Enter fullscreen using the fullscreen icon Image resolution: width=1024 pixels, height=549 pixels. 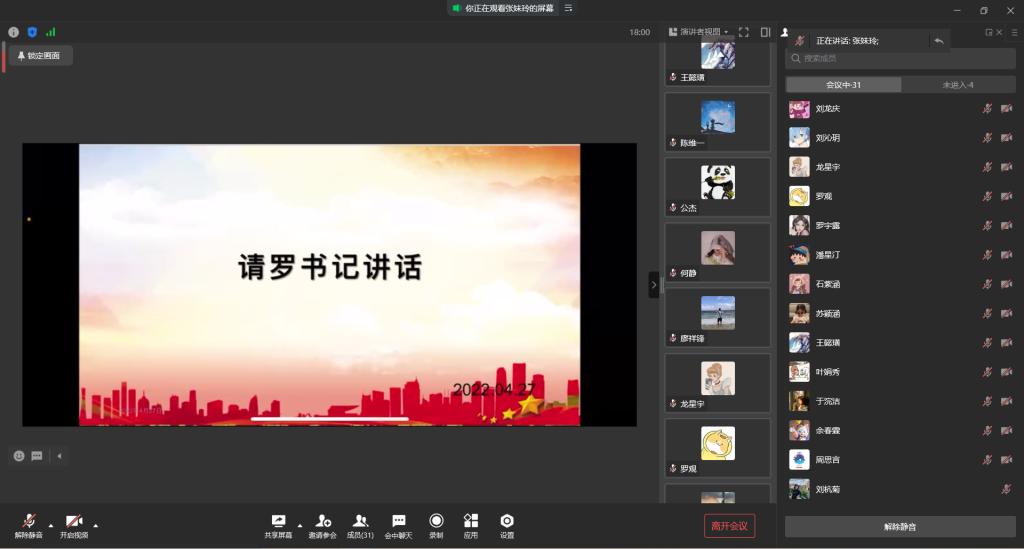coord(743,32)
